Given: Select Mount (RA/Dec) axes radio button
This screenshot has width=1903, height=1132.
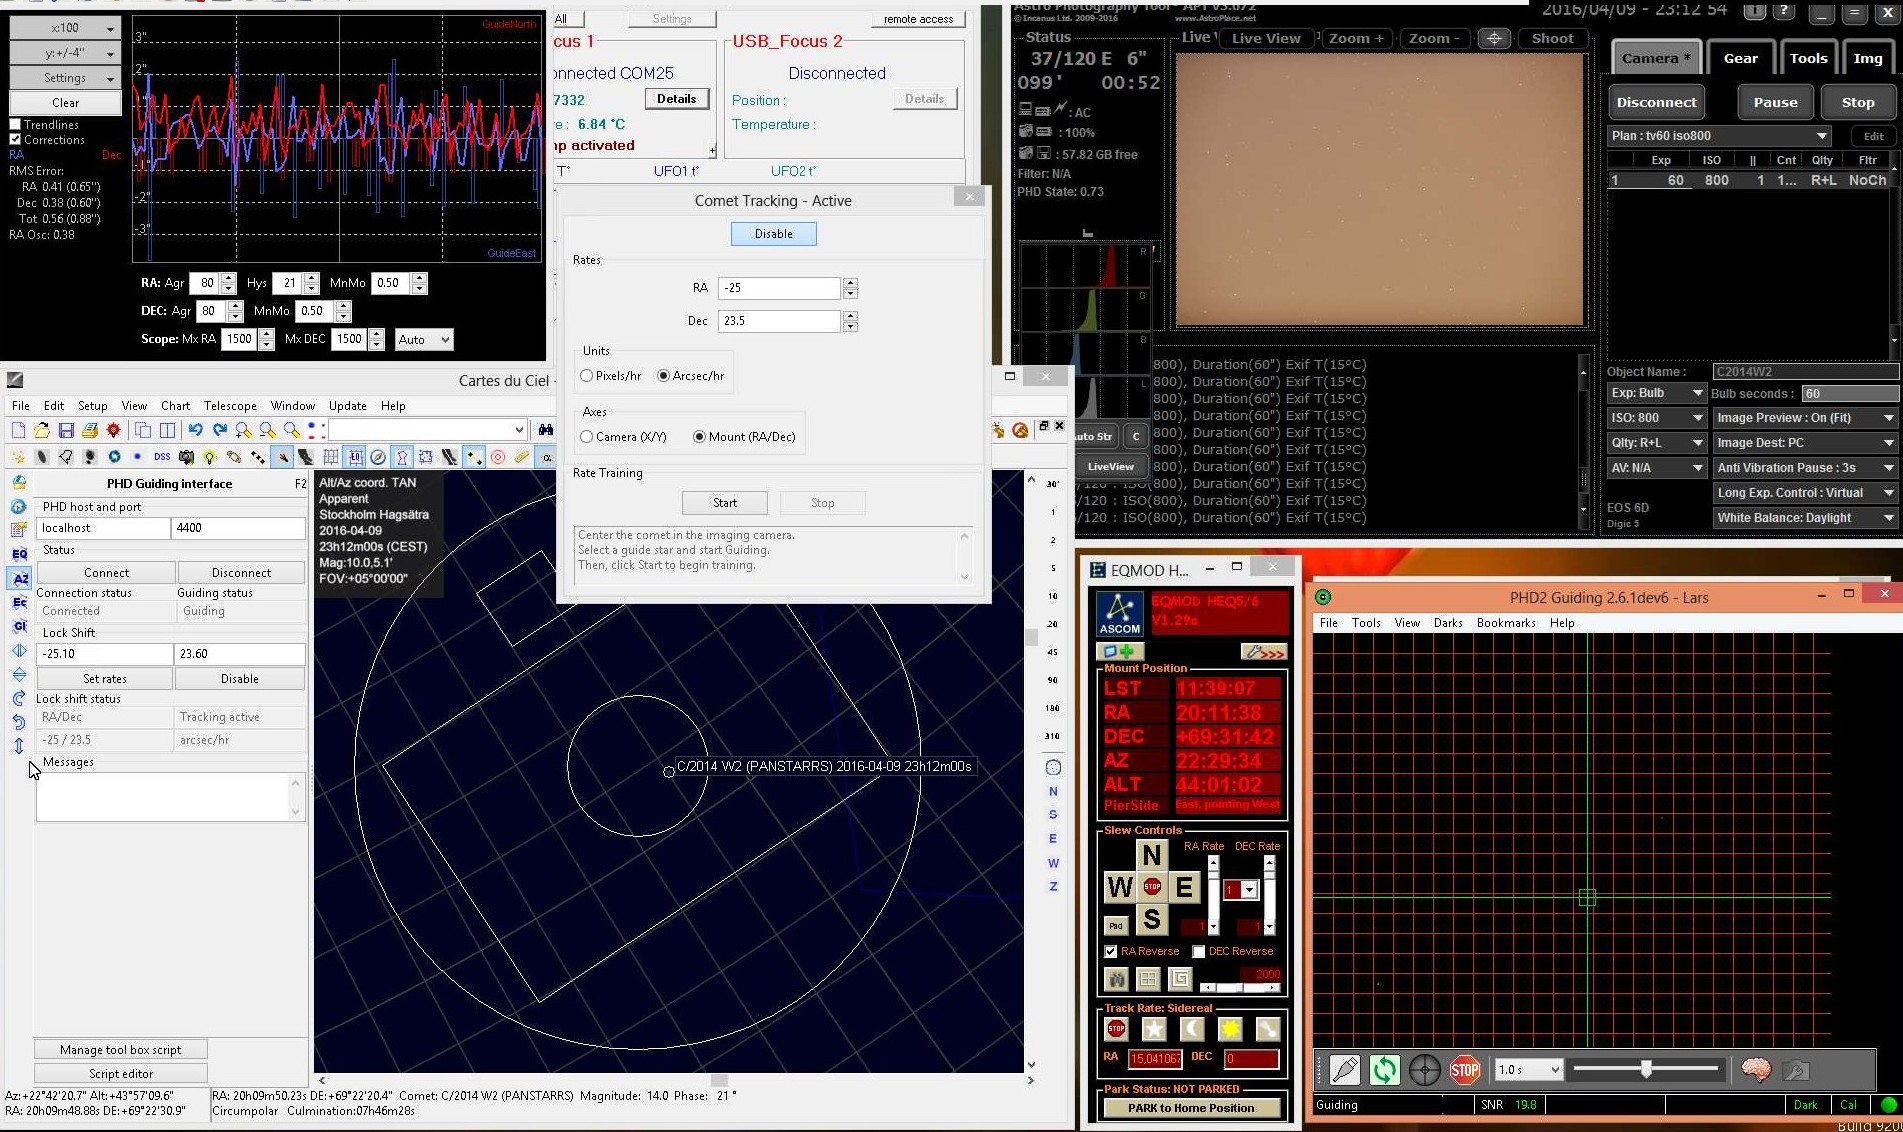Looking at the screenshot, I should pos(699,437).
